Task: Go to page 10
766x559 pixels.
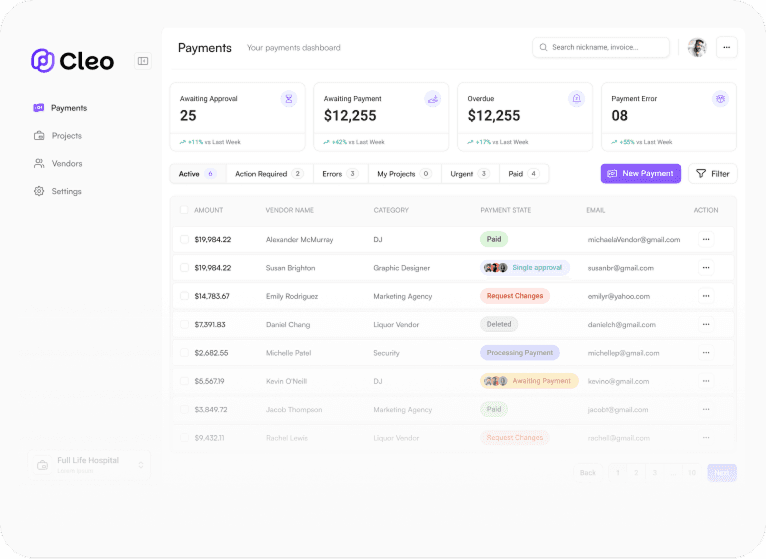Action: 692,473
